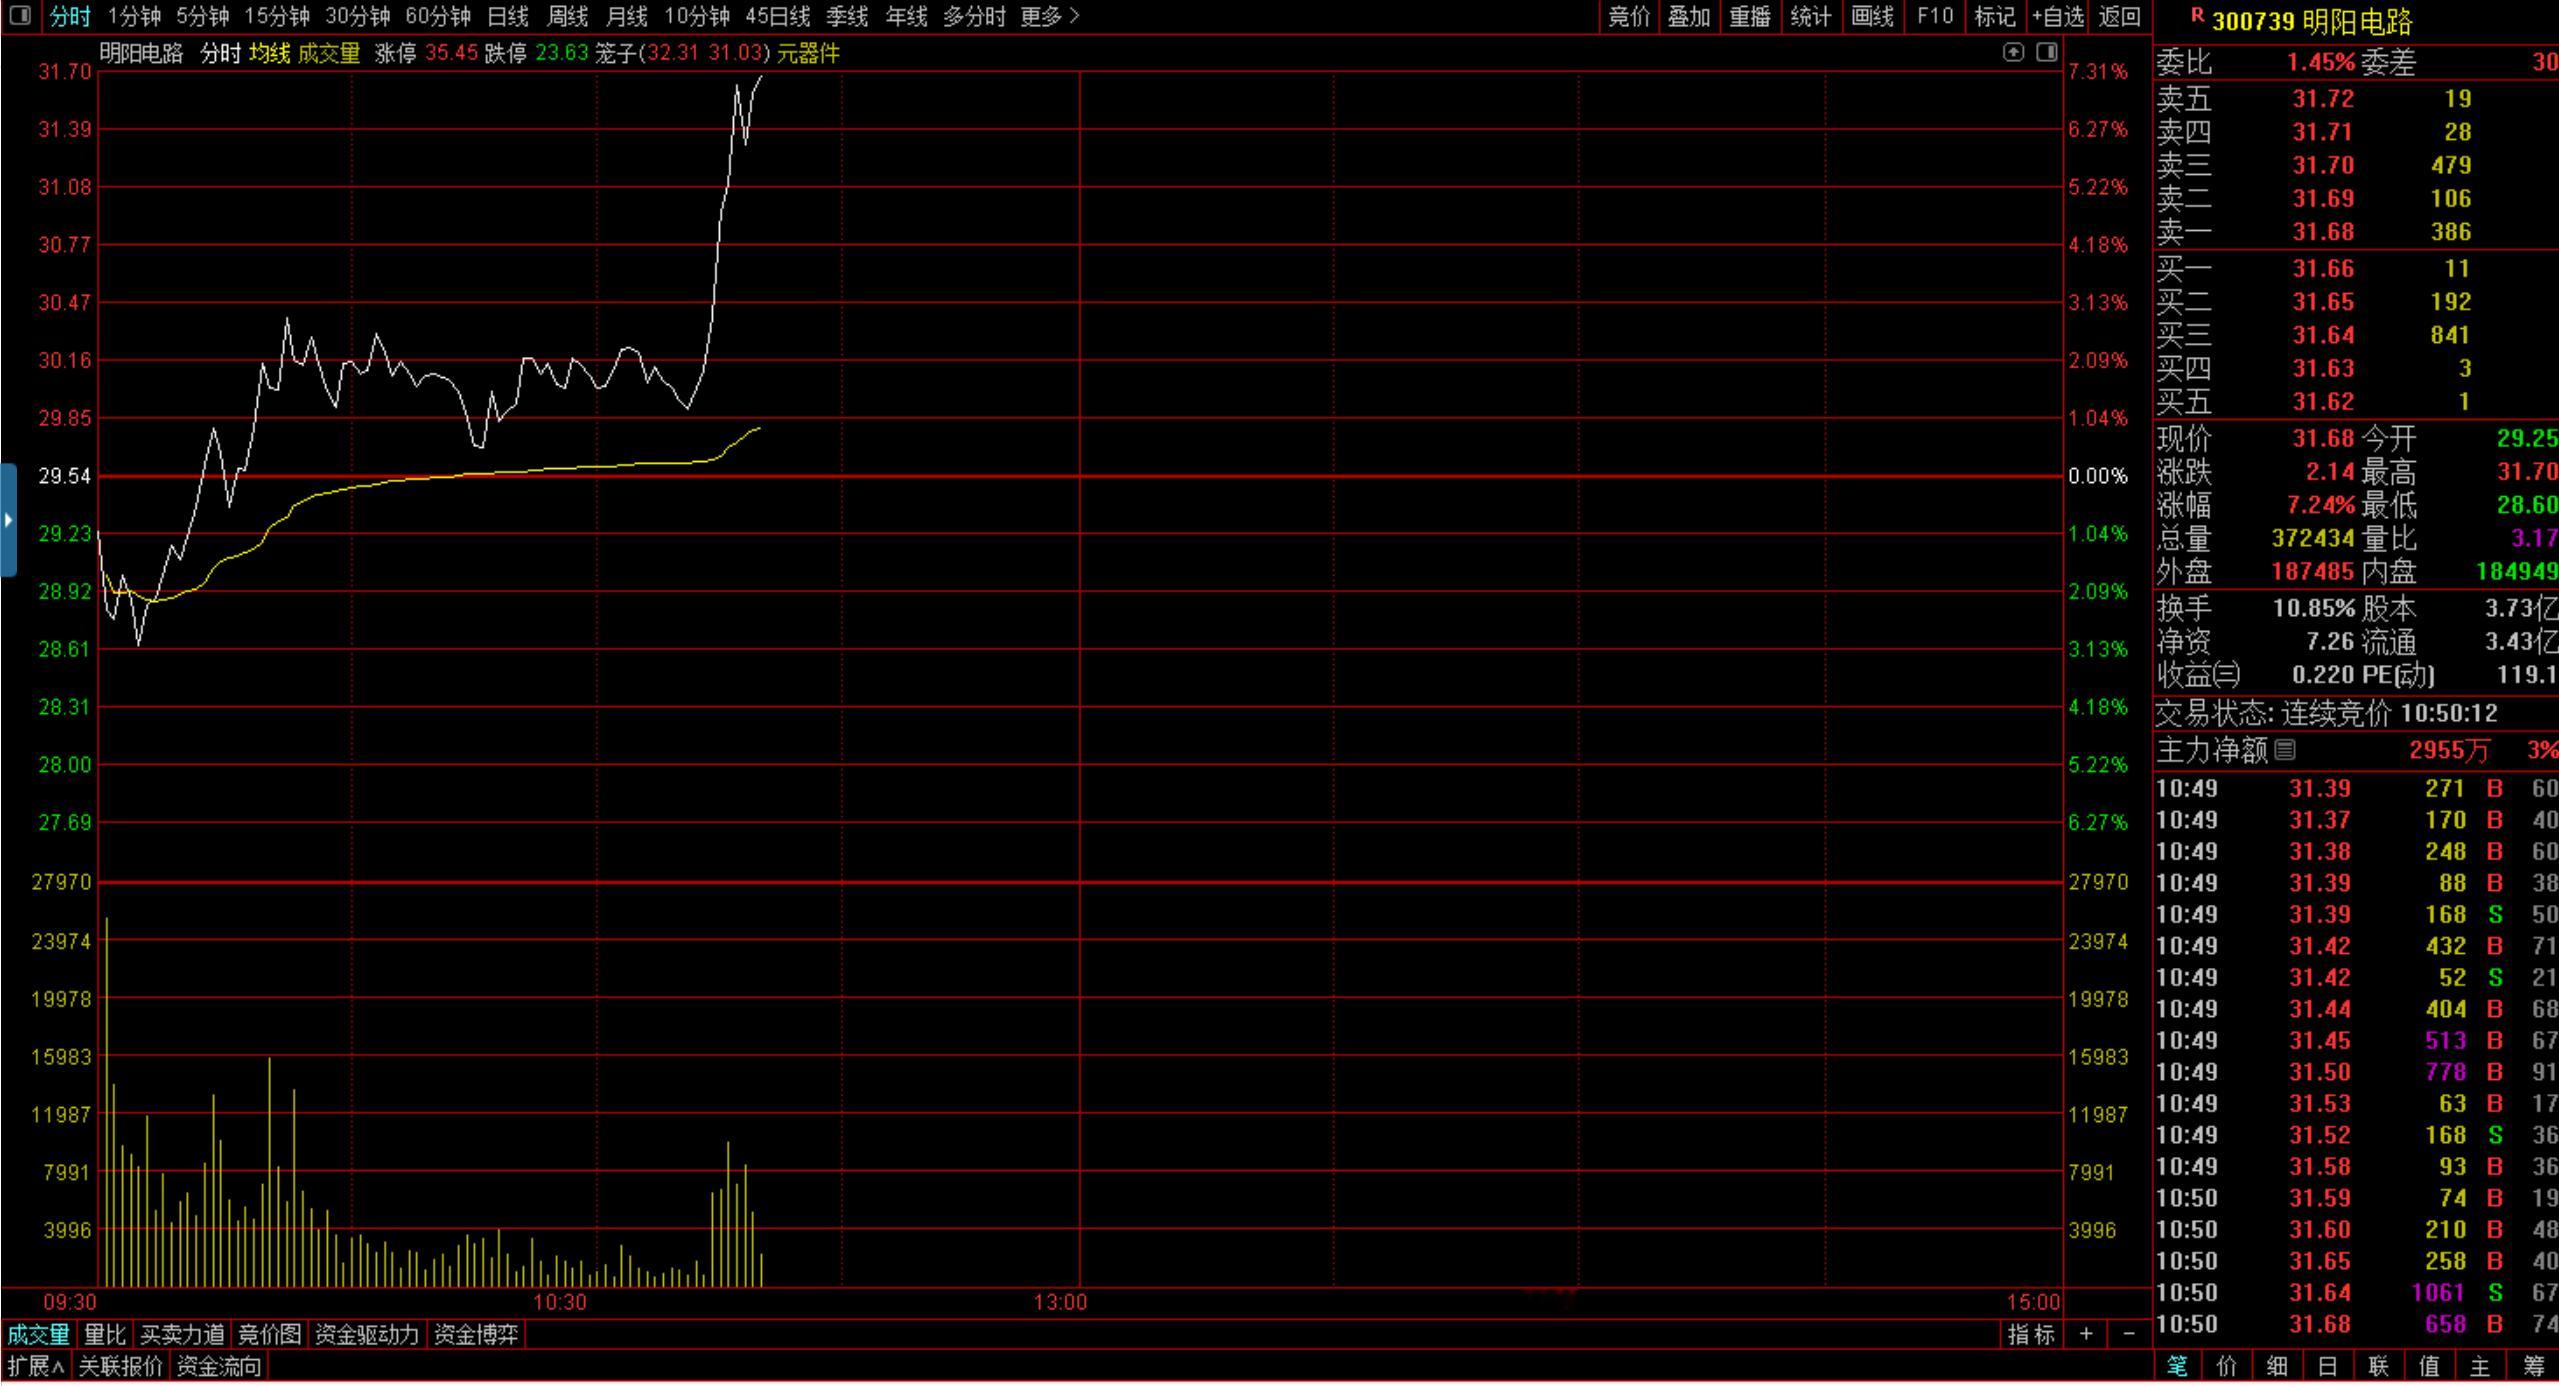Viewport: 2559px width, 1386px height.
Task: Click the panel layout icon at top-left
Action: (20, 16)
